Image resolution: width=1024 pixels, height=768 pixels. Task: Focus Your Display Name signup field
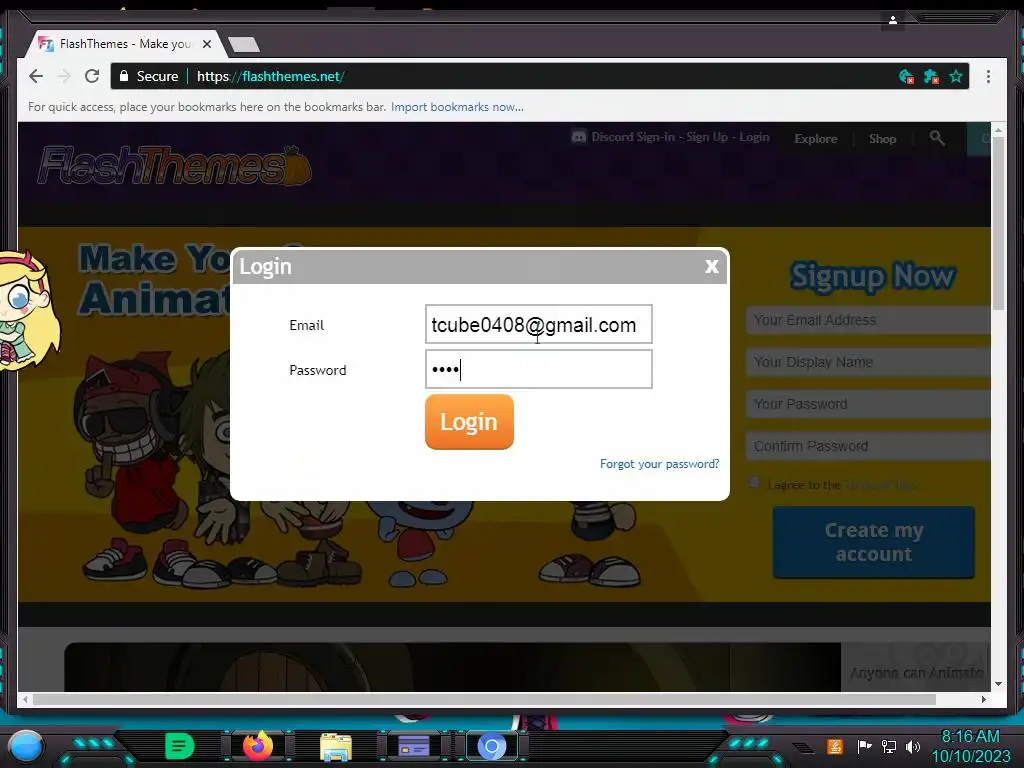pos(869,362)
